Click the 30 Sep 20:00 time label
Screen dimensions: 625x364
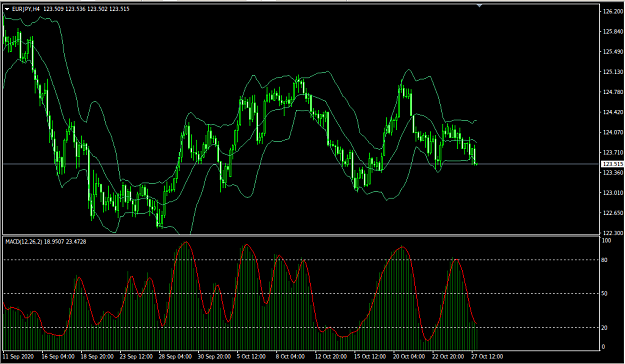coord(214,356)
